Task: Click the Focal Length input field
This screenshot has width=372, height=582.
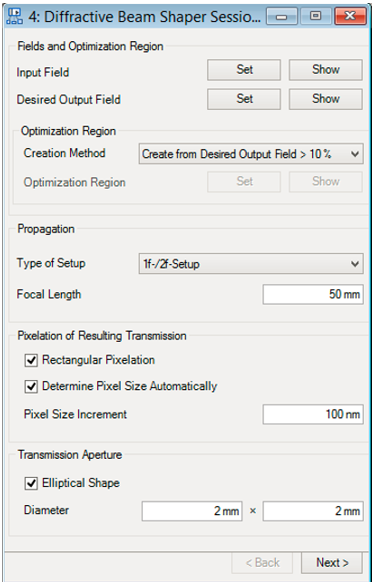Action: [x=313, y=294]
